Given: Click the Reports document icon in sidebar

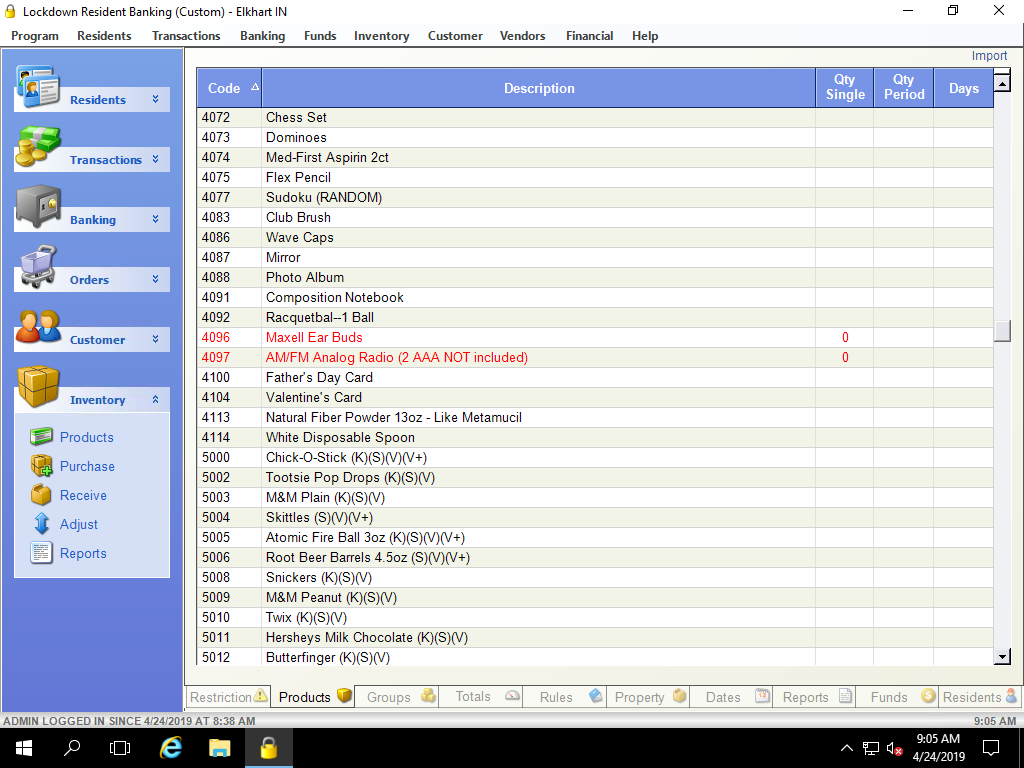Looking at the screenshot, I should tap(41, 553).
